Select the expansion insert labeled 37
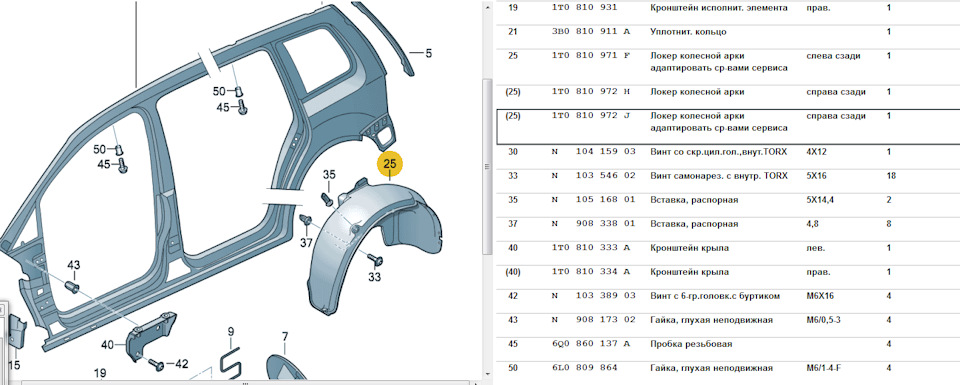The height and width of the screenshot is (385, 960). [306, 220]
